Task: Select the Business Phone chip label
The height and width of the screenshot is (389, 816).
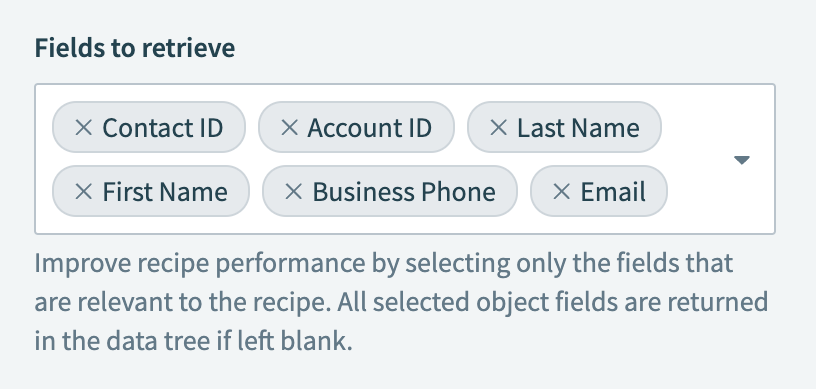Action: point(404,192)
